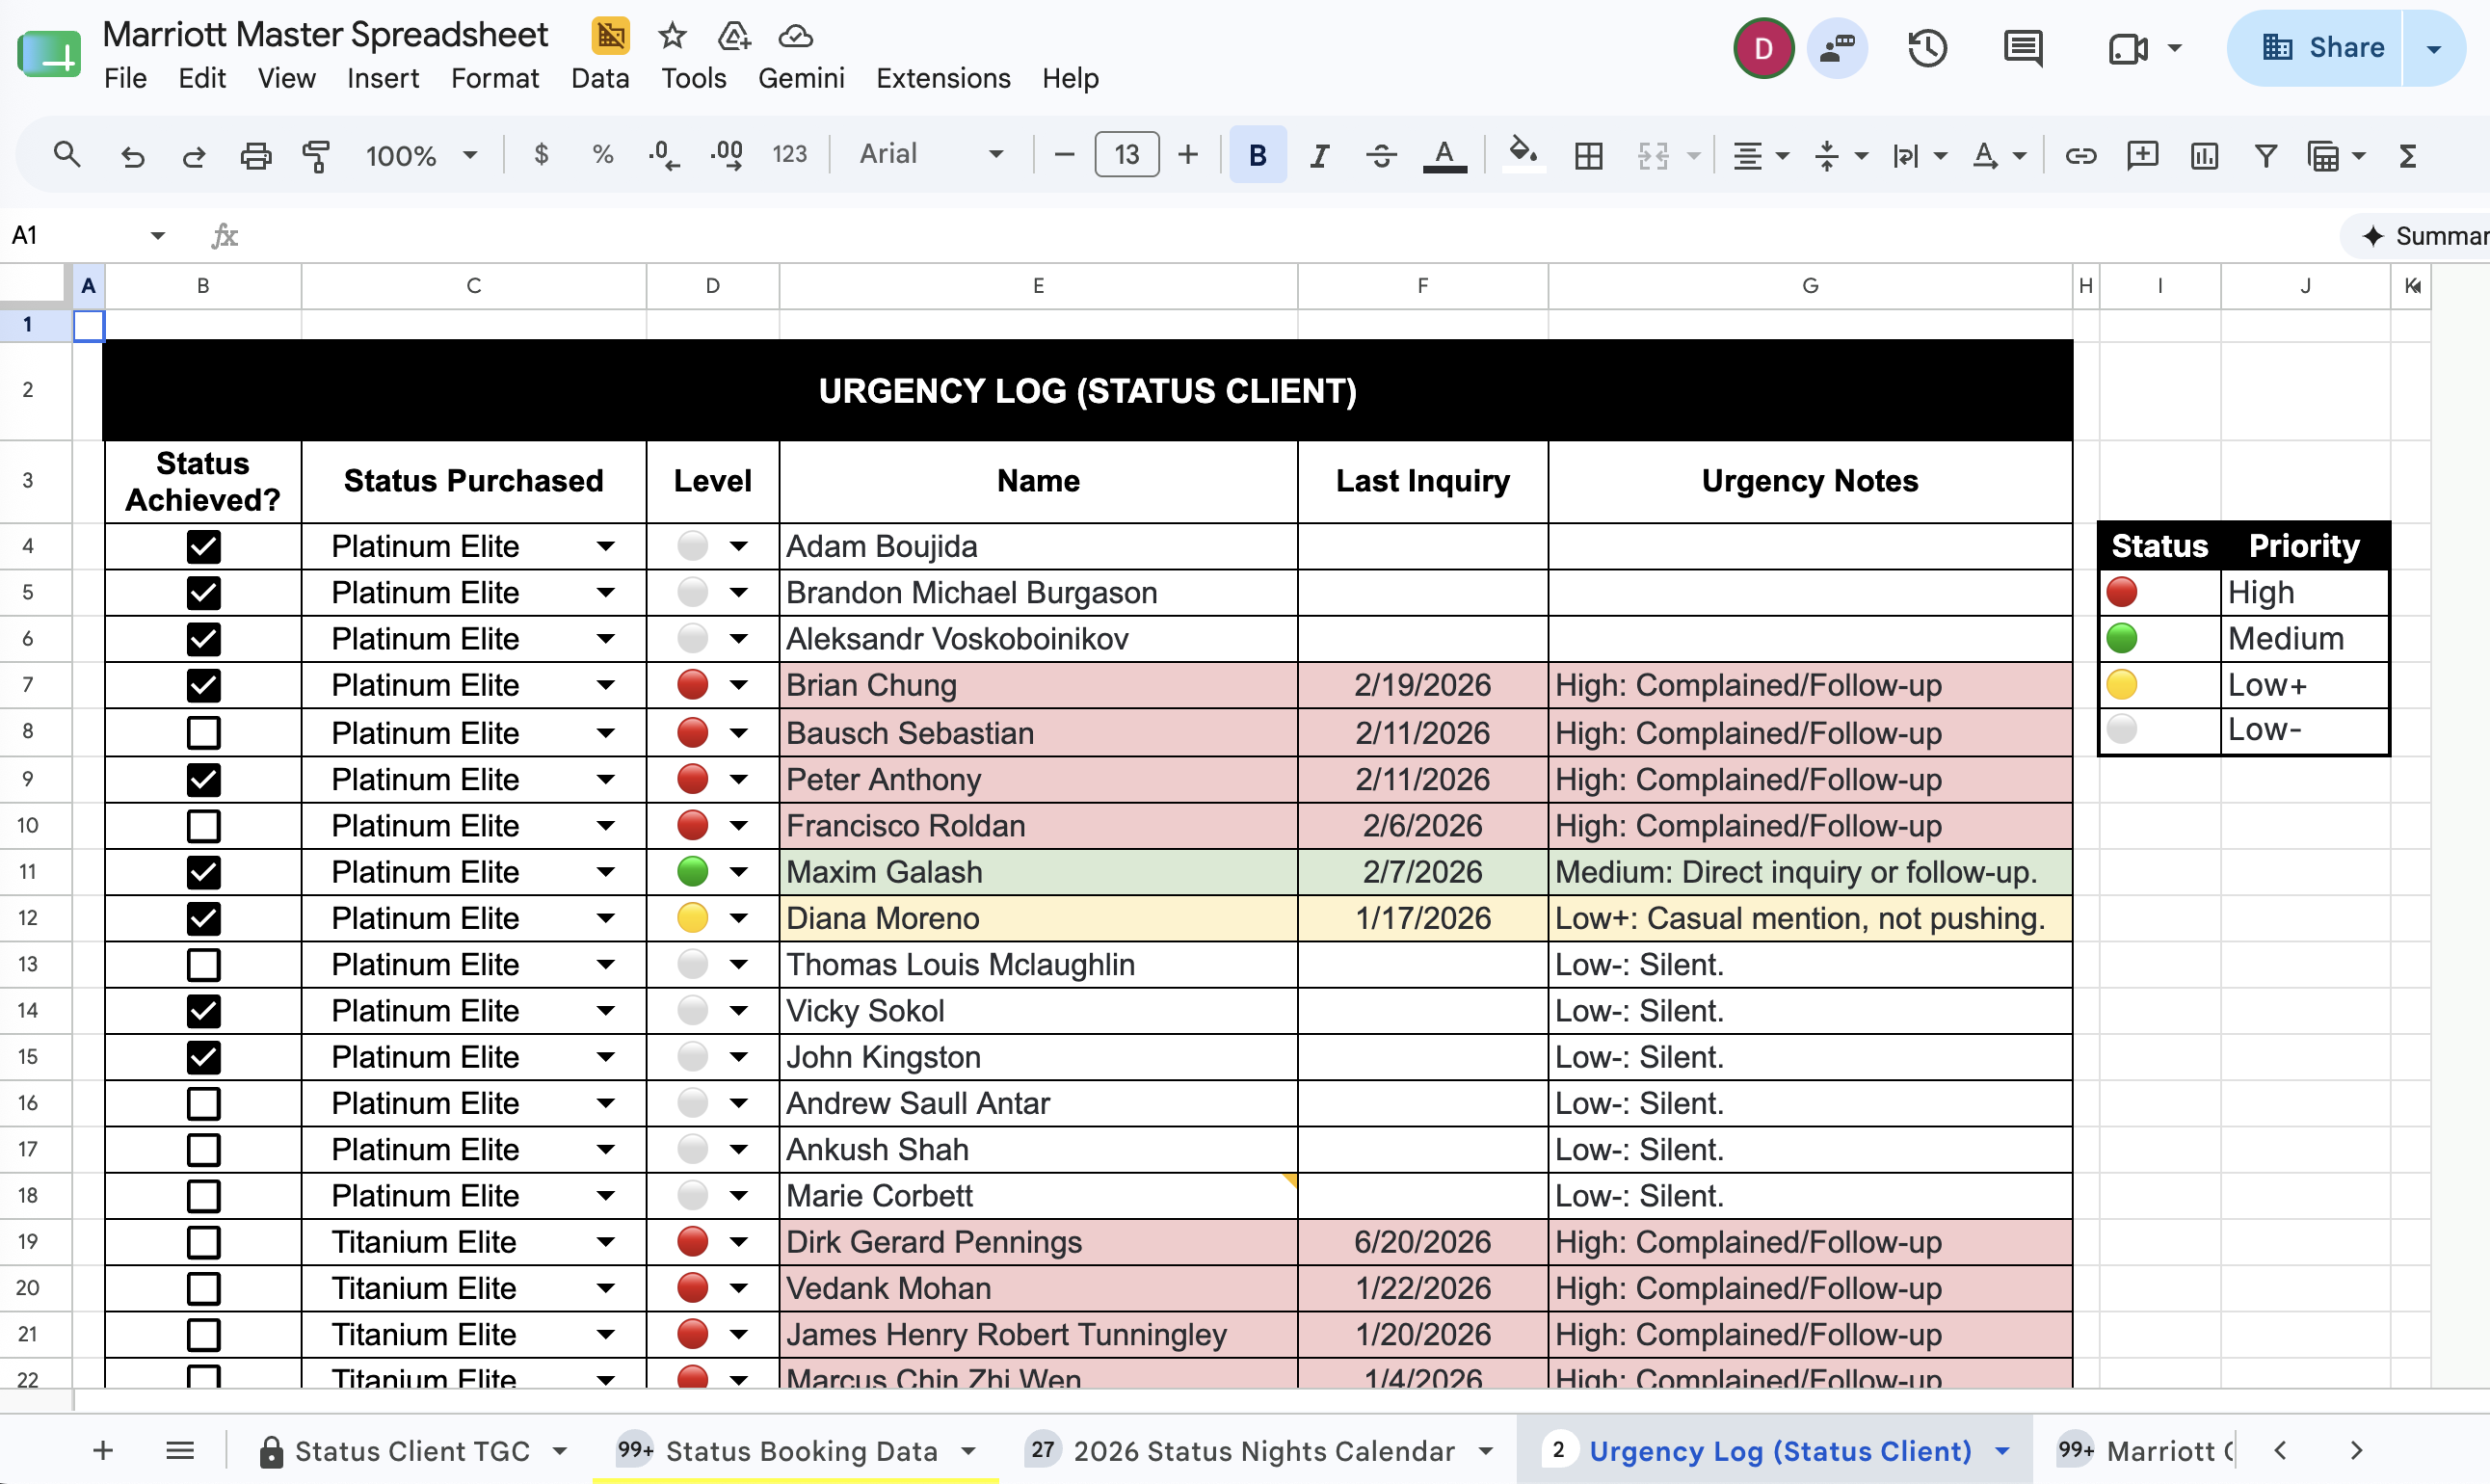Screen dimensions: 2490x1484
Task: Check Status Achieved for Bausch Sebastian
Action: click(203, 733)
